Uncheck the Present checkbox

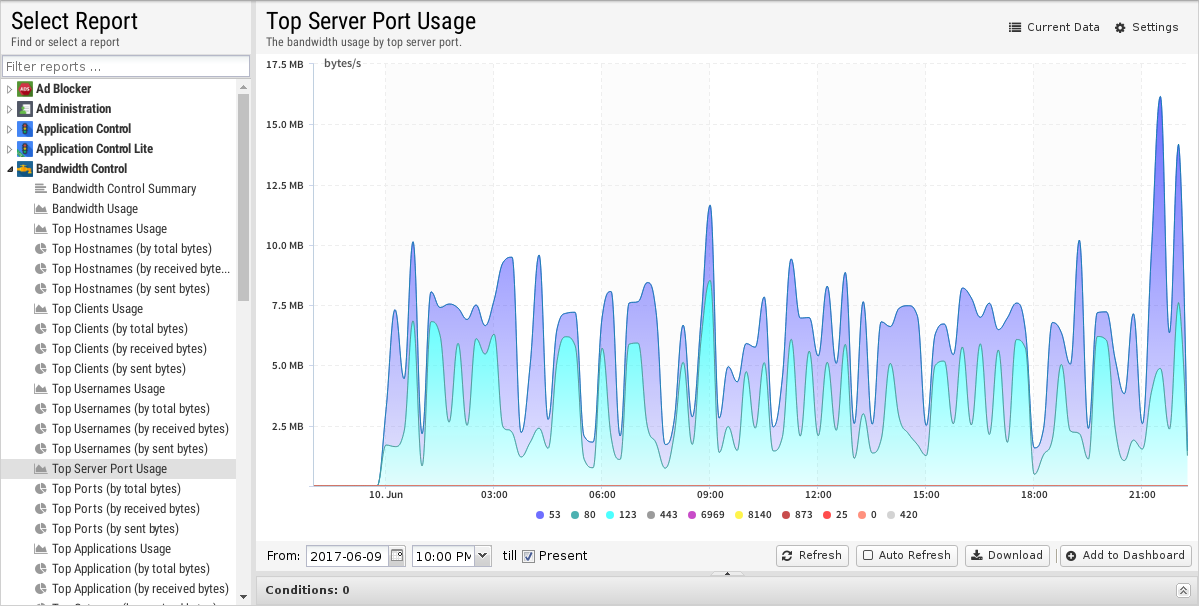coord(529,556)
